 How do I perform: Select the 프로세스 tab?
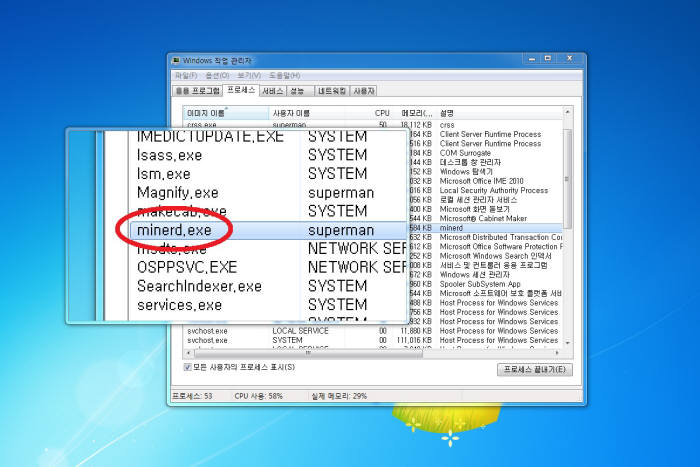pos(241,90)
